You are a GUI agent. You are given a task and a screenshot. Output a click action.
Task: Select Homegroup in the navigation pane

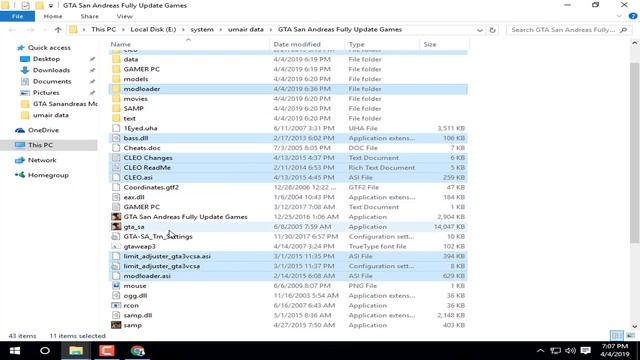tap(48, 175)
